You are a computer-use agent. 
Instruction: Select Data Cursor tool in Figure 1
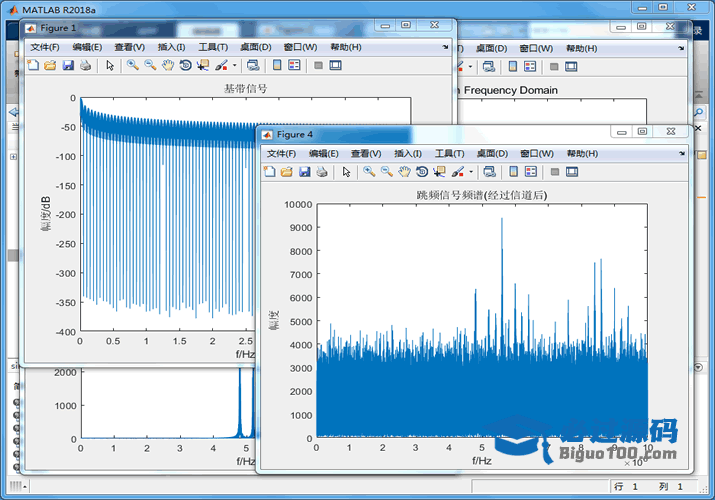click(203, 65)
